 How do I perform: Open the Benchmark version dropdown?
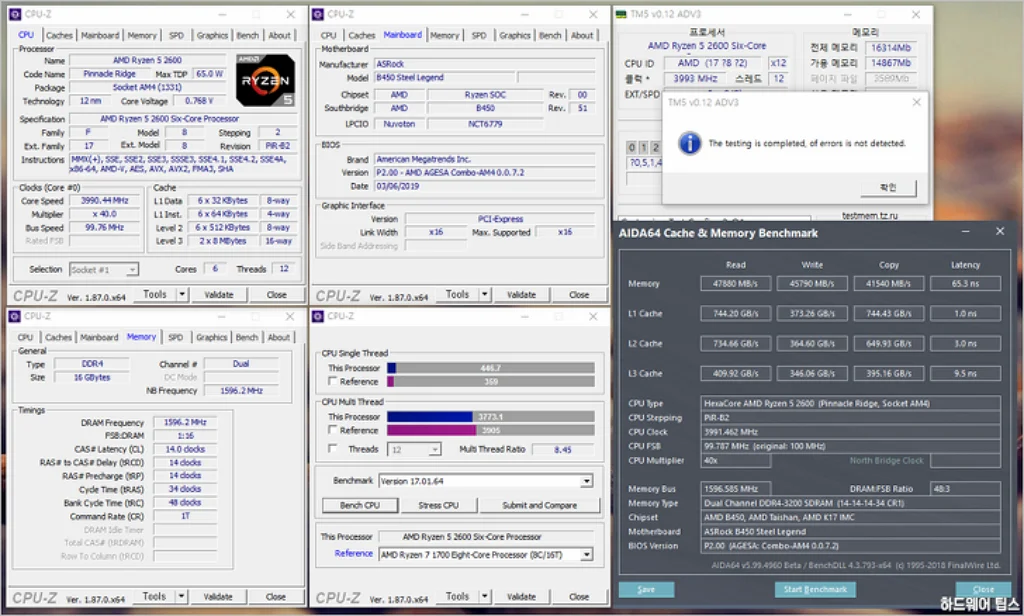[586, 481]
